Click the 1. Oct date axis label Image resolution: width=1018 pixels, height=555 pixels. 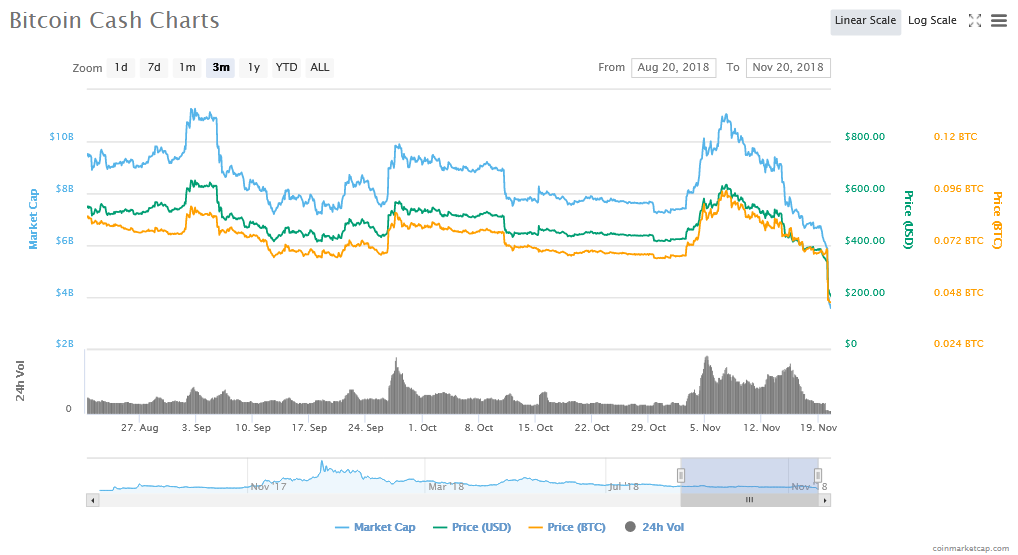(422, 428)
